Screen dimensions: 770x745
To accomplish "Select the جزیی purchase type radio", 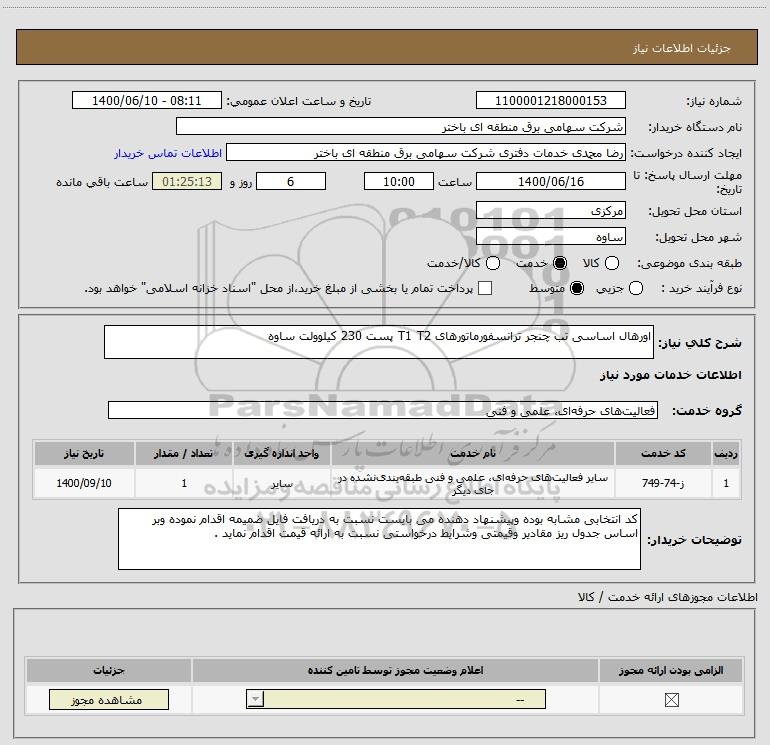I will 635,288.
